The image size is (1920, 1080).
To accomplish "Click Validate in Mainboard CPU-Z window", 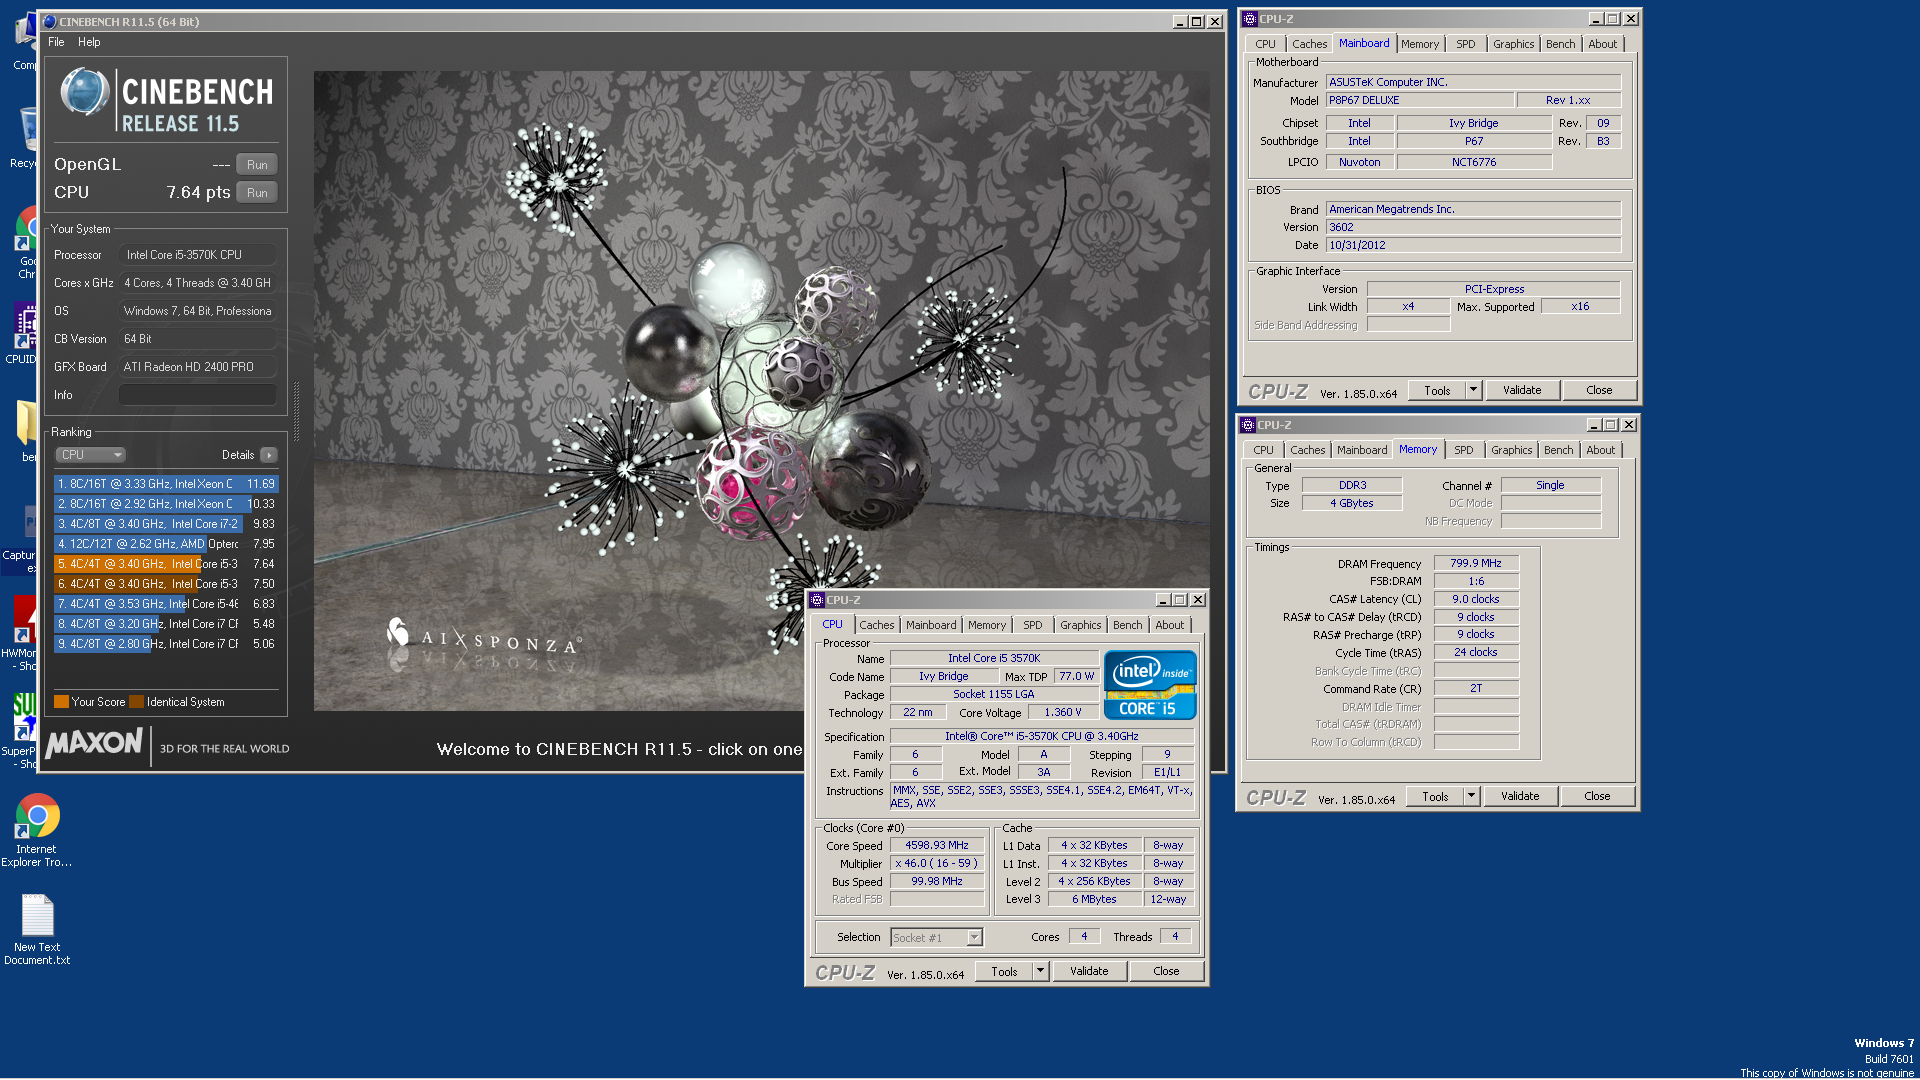I will (1522, 390).
